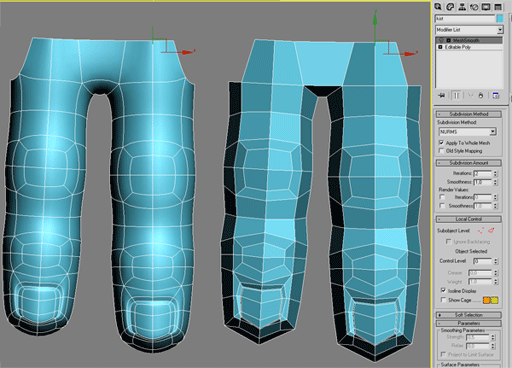Click the Smoothness spinner under Subdivision Amount

pos(495,182)
